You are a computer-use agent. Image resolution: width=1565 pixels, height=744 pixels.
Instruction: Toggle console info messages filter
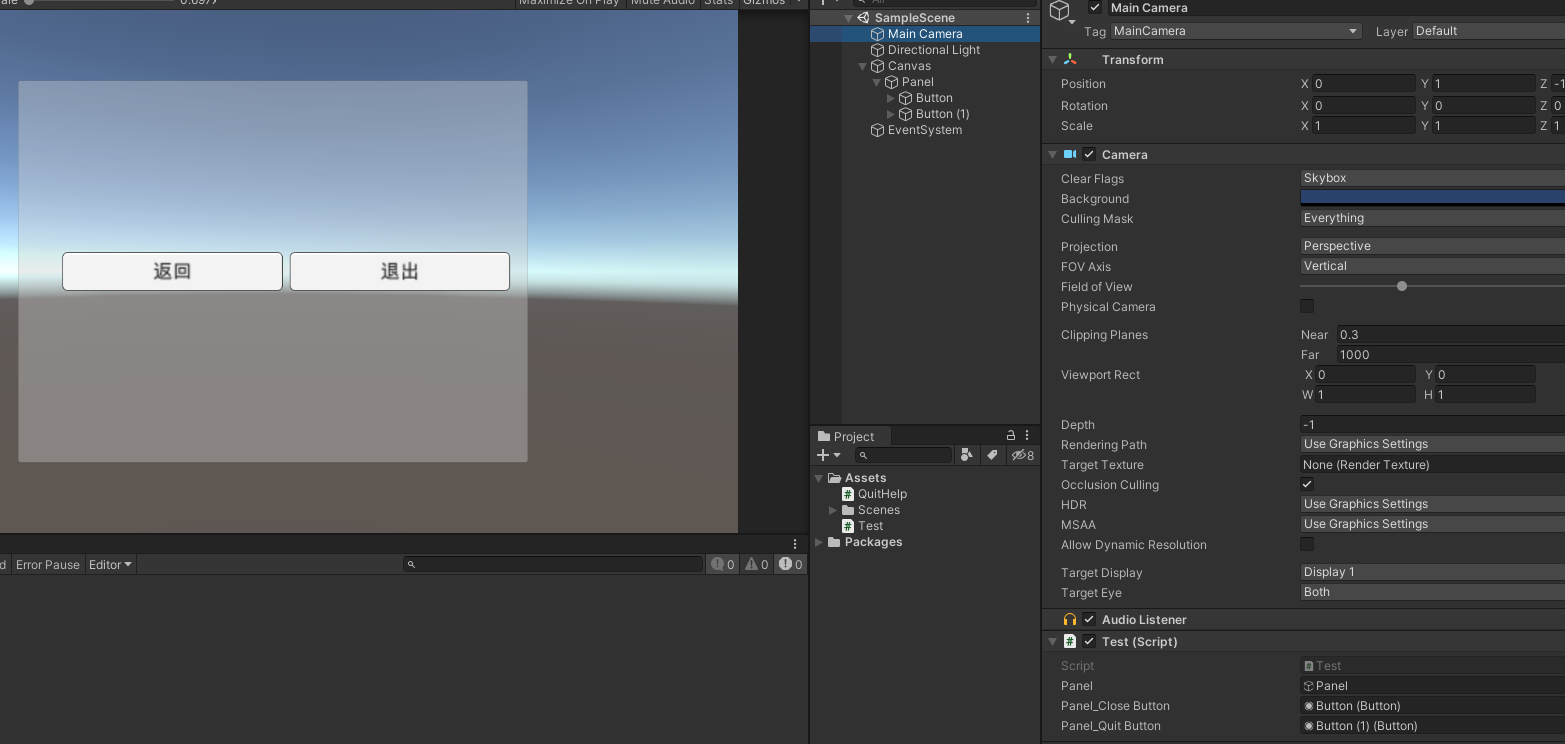[723, 565]
